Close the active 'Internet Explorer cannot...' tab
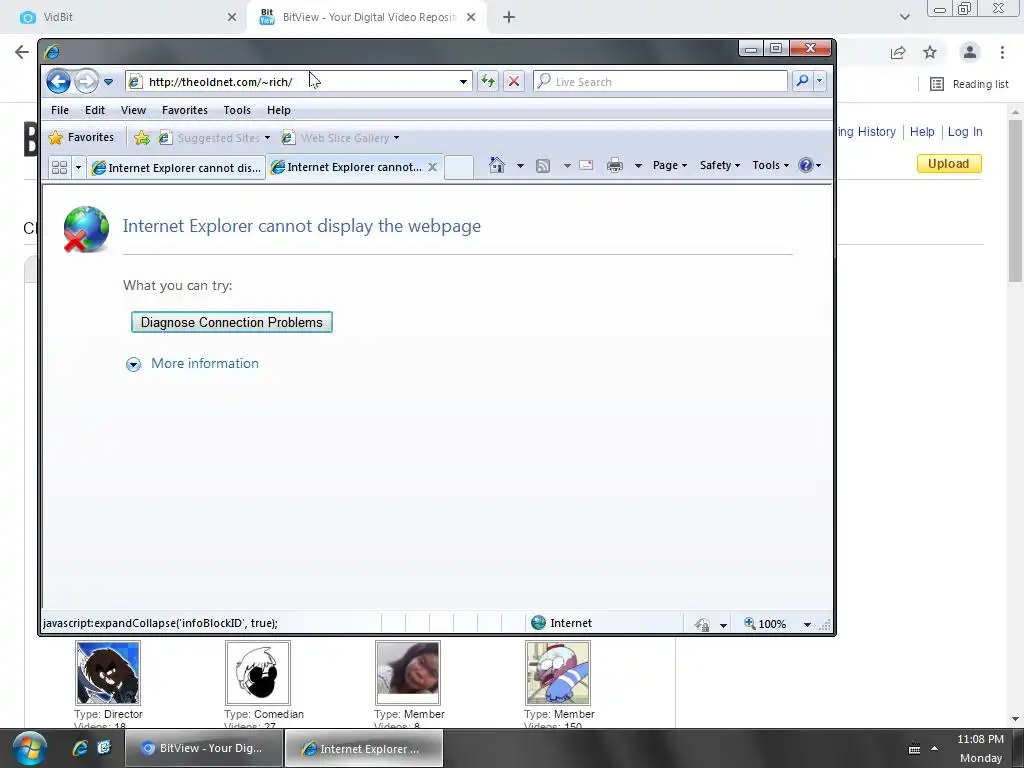 pos(432,167)
